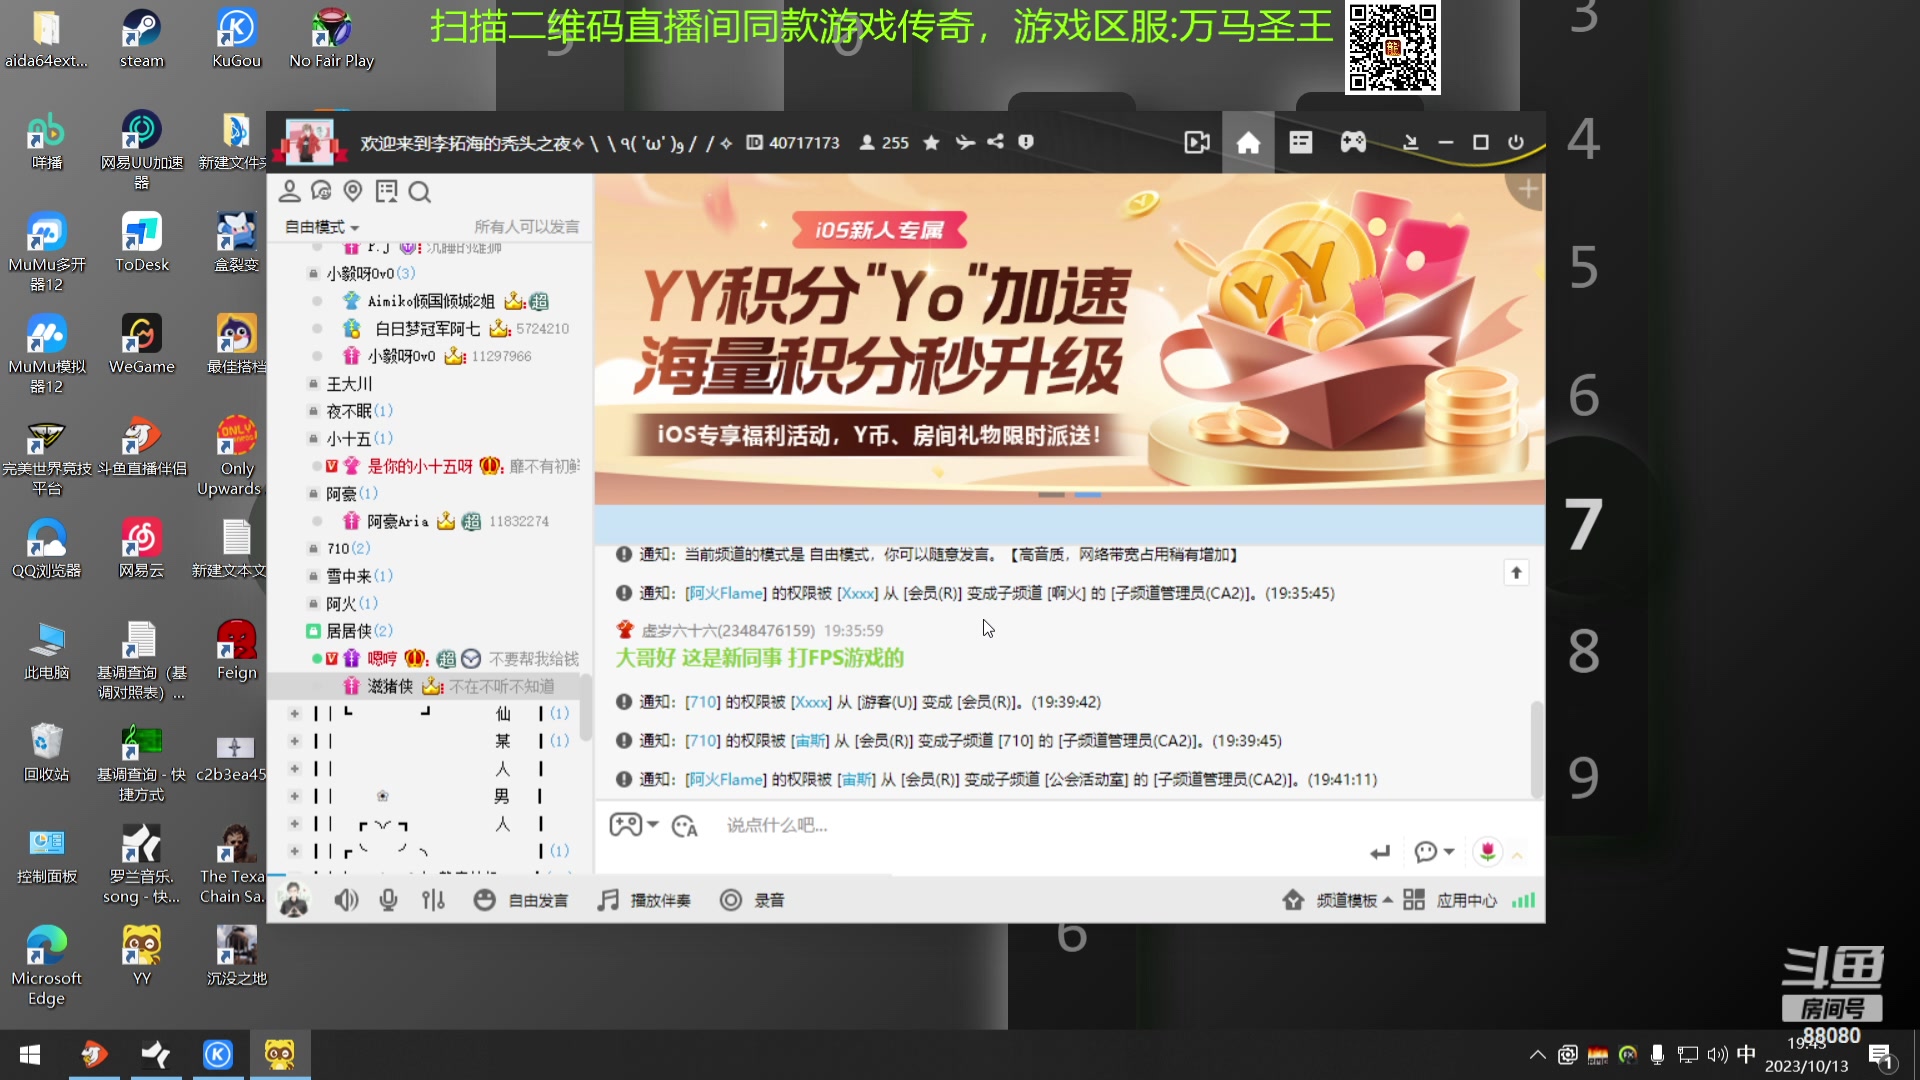The width and height of the screenshot is (1920, 1080).
Task: Open the audio mixer settings icon
Action: tap(433, 899)
